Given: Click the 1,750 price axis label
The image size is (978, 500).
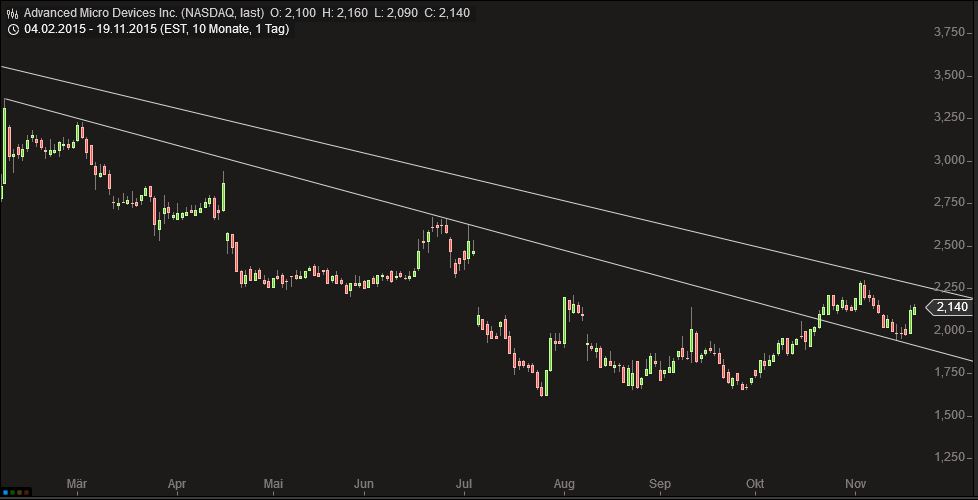Looking at the screenshot, I should 950,372.
